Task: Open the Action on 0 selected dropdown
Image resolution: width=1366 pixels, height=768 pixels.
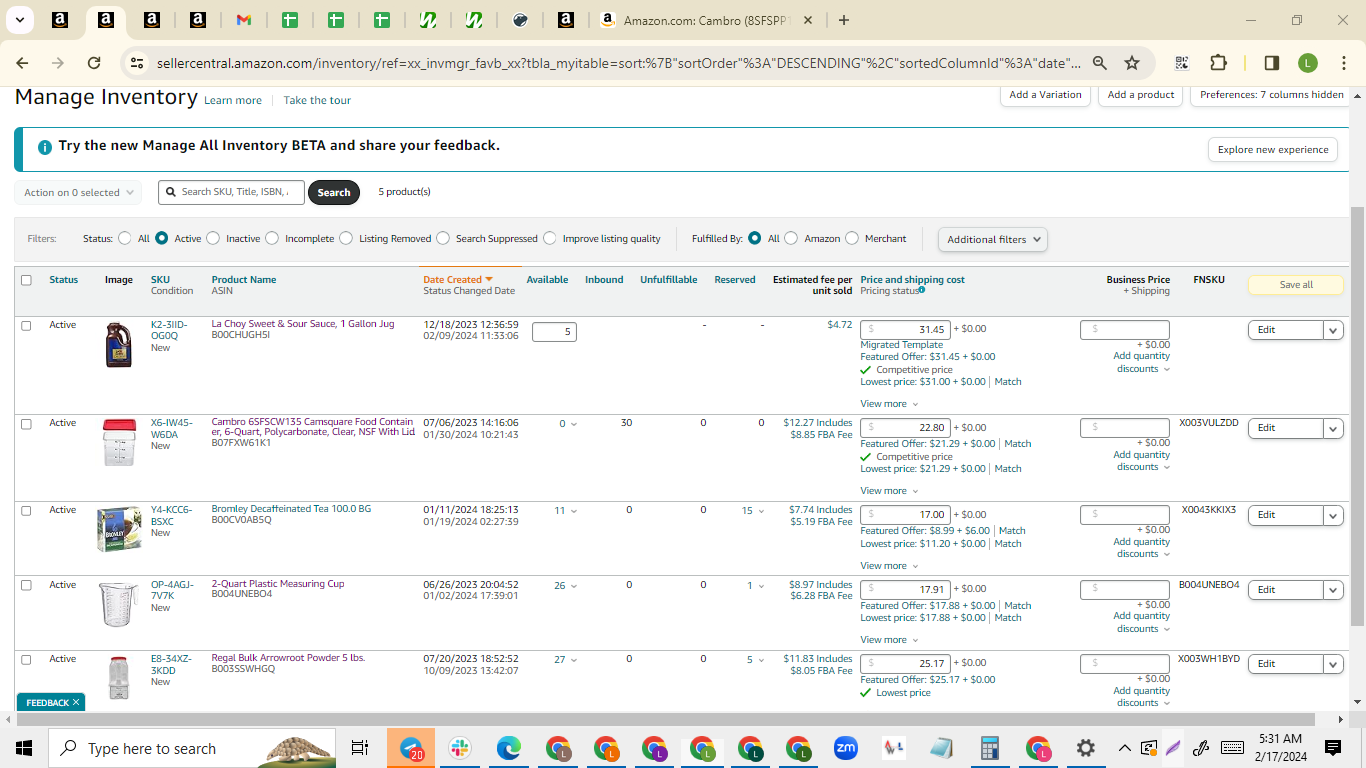Action: [x=78, y=193]
